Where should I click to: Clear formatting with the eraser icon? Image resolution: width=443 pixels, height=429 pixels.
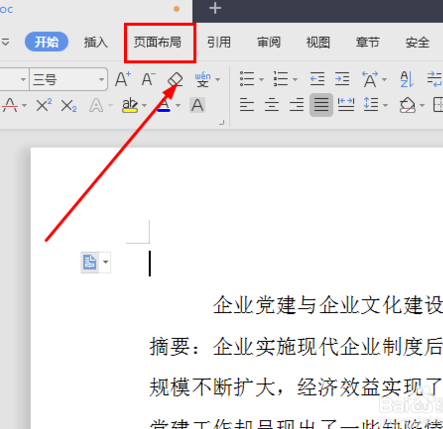[x=175, y=80]
